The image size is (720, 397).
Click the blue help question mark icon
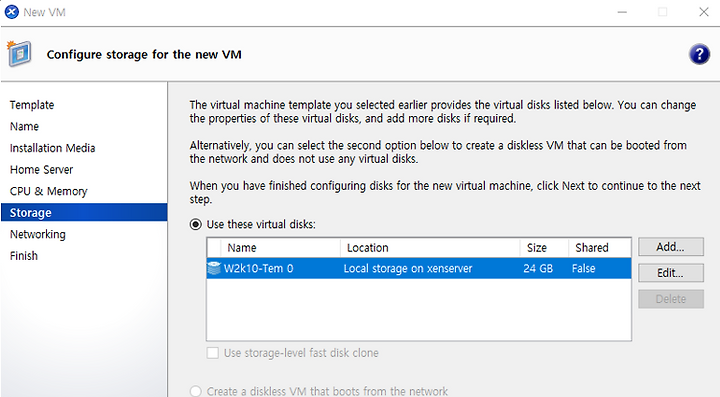(699, 55)
